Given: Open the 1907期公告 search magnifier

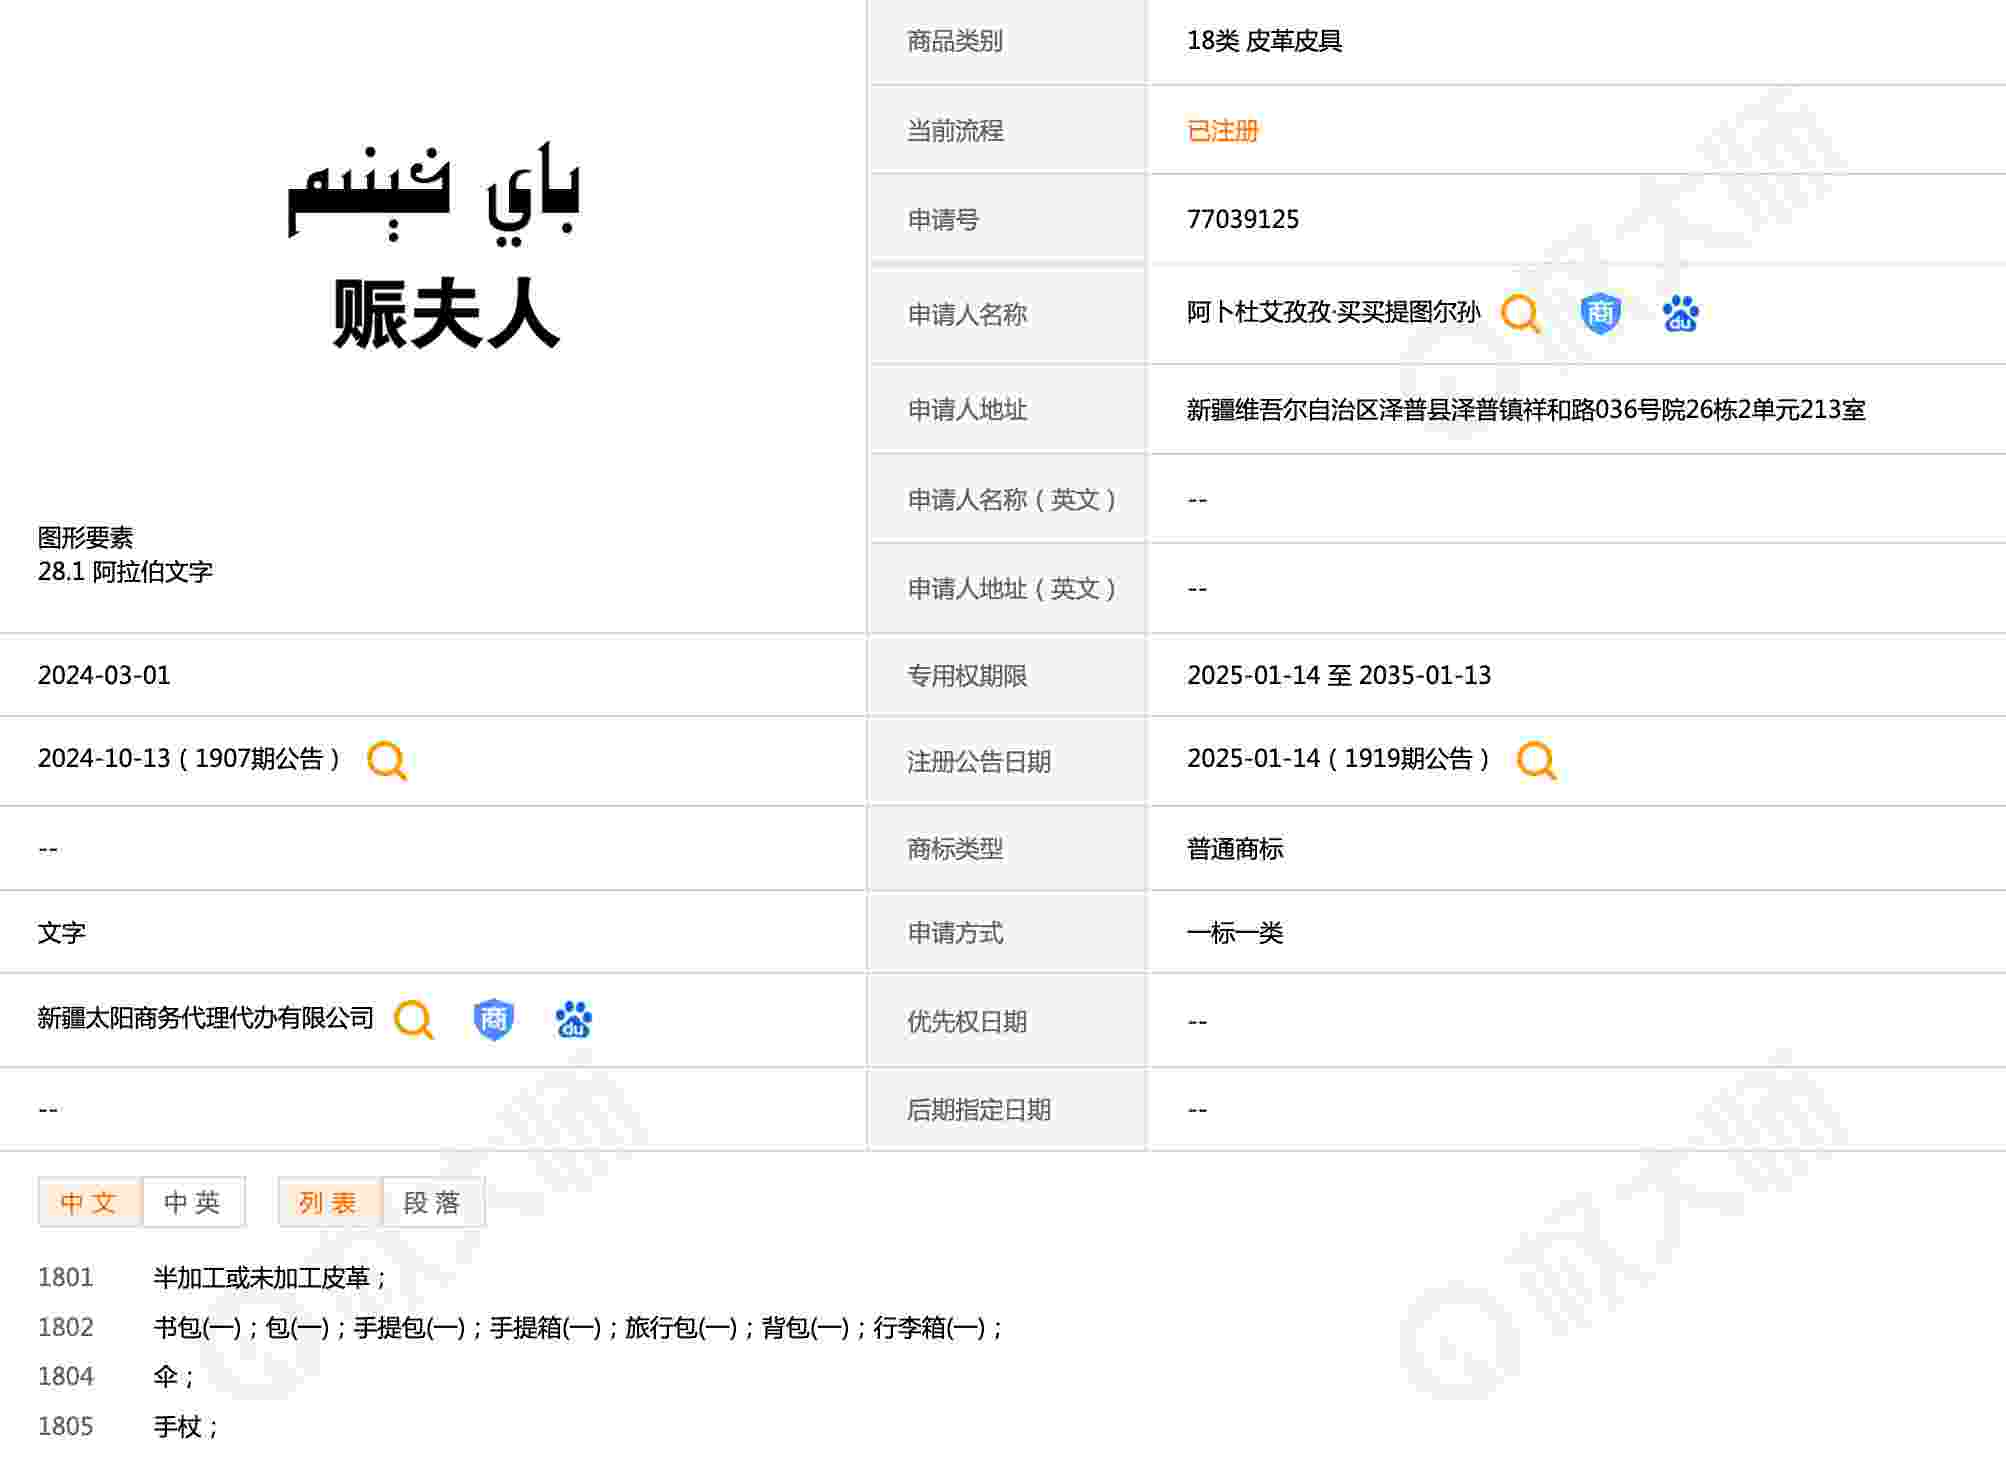Looking at the screenshot, I should pyautogui.click(x=387, y=760).
